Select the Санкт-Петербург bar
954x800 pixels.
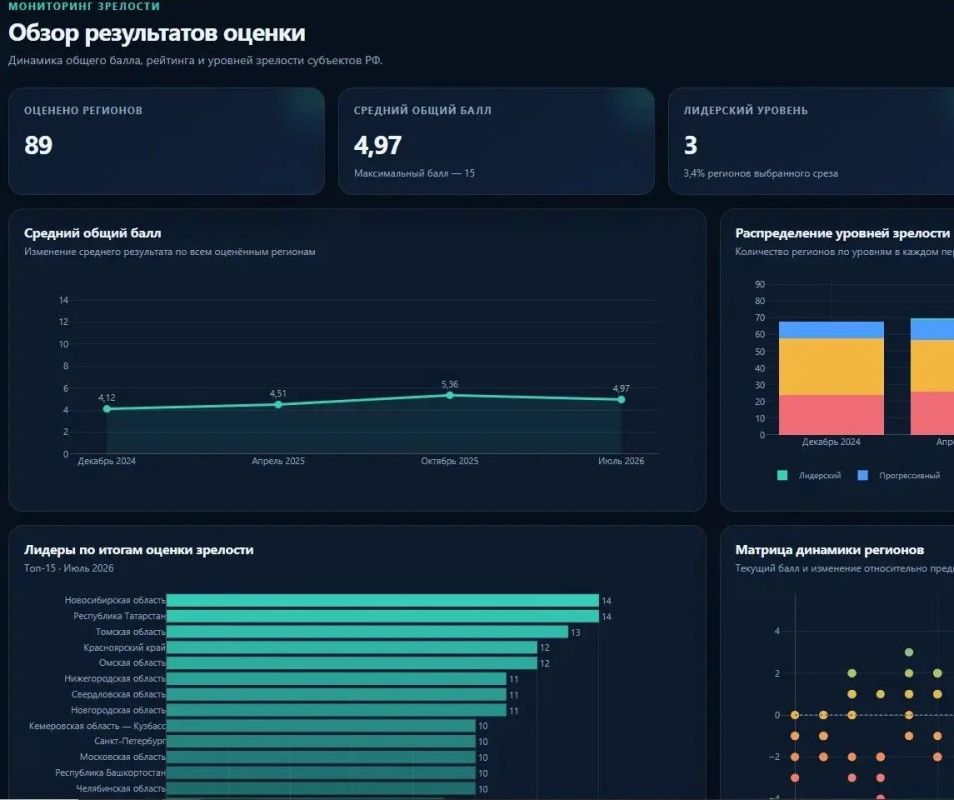coord(321,742)
